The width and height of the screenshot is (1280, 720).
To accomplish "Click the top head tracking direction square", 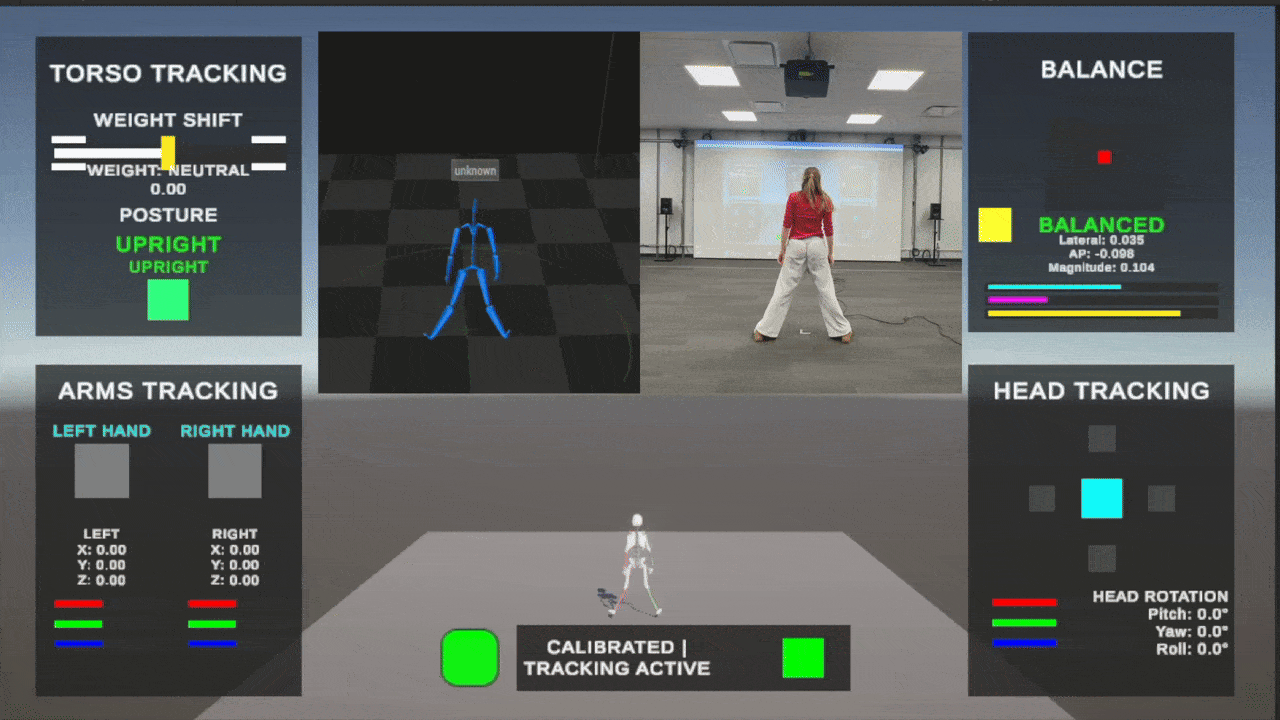I will click(x=1101, y=438).
